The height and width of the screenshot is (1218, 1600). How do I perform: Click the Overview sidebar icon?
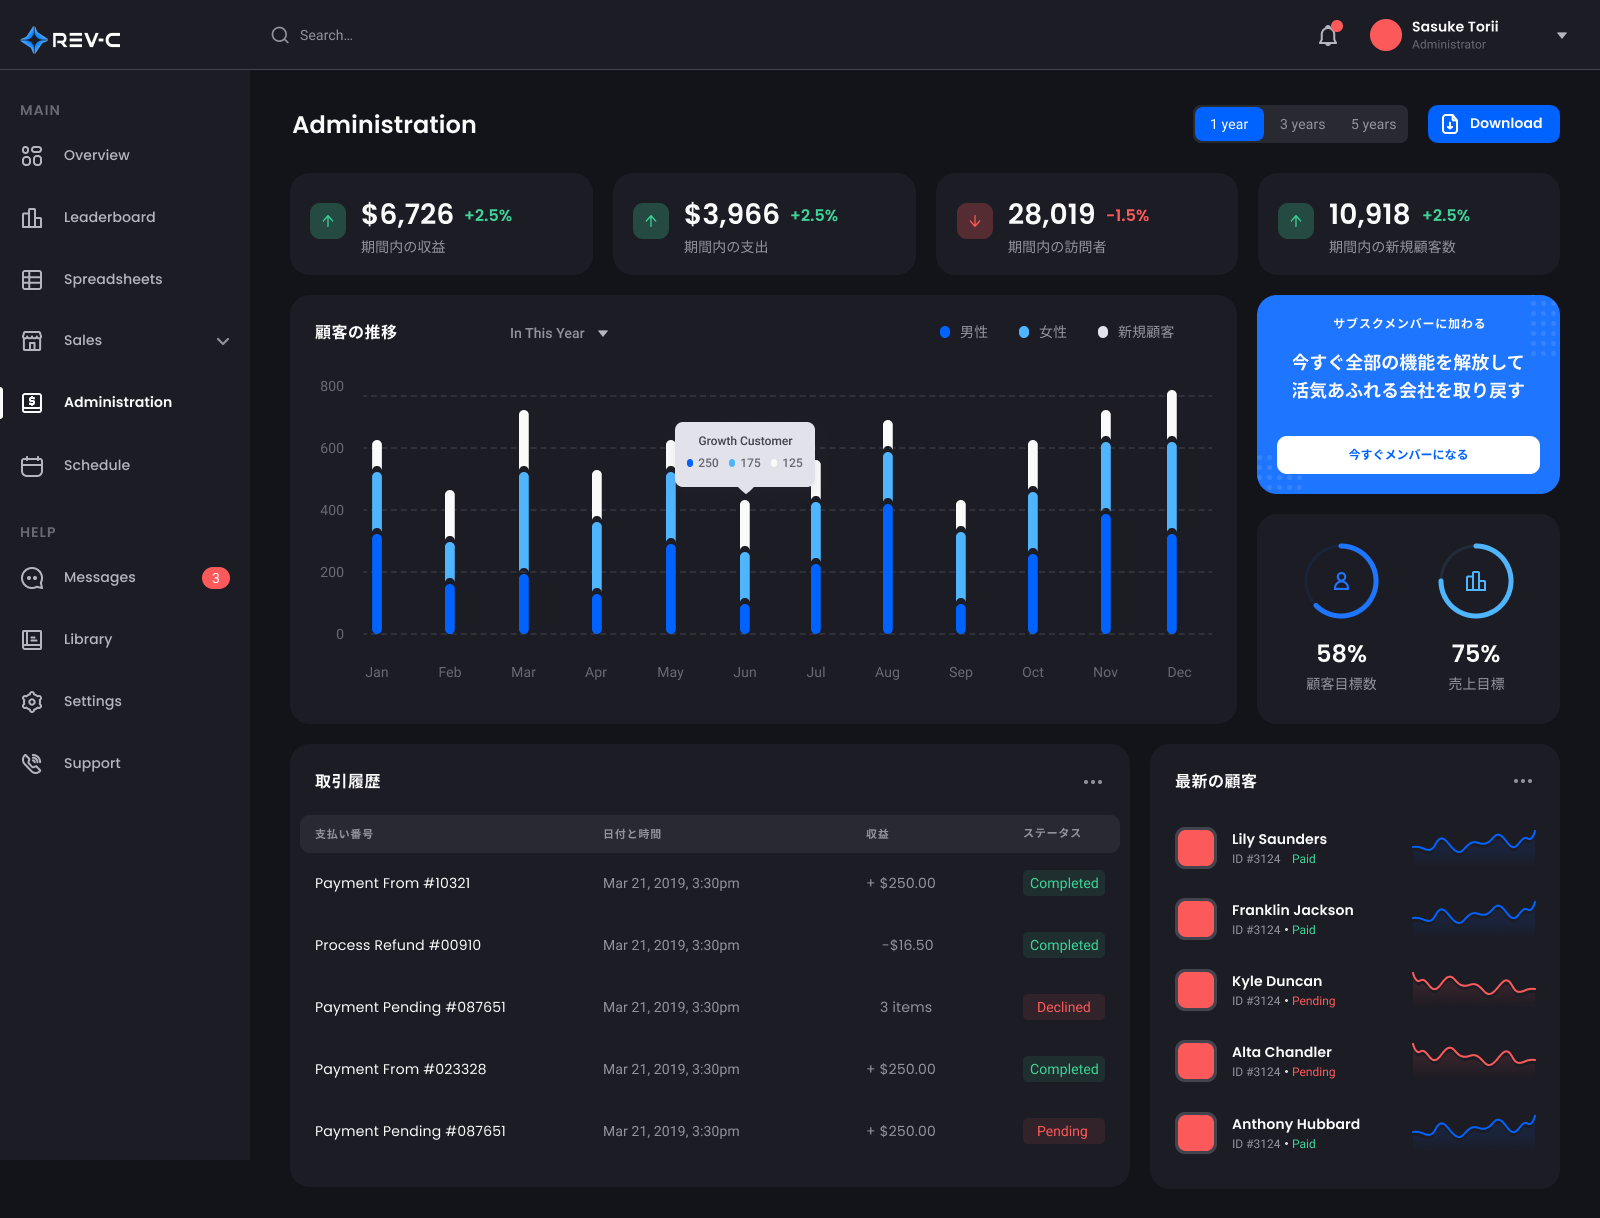(x=32, y=156)
